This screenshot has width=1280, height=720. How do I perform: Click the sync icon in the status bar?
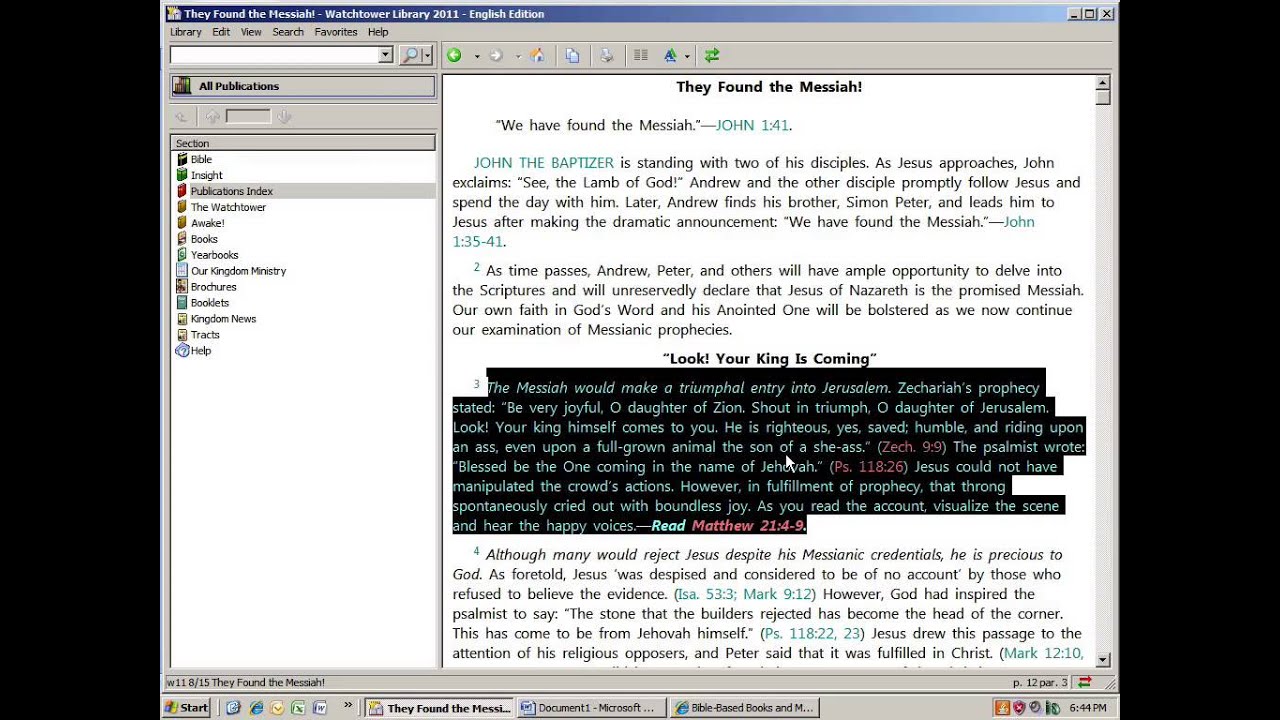[x=1083, y=682]
